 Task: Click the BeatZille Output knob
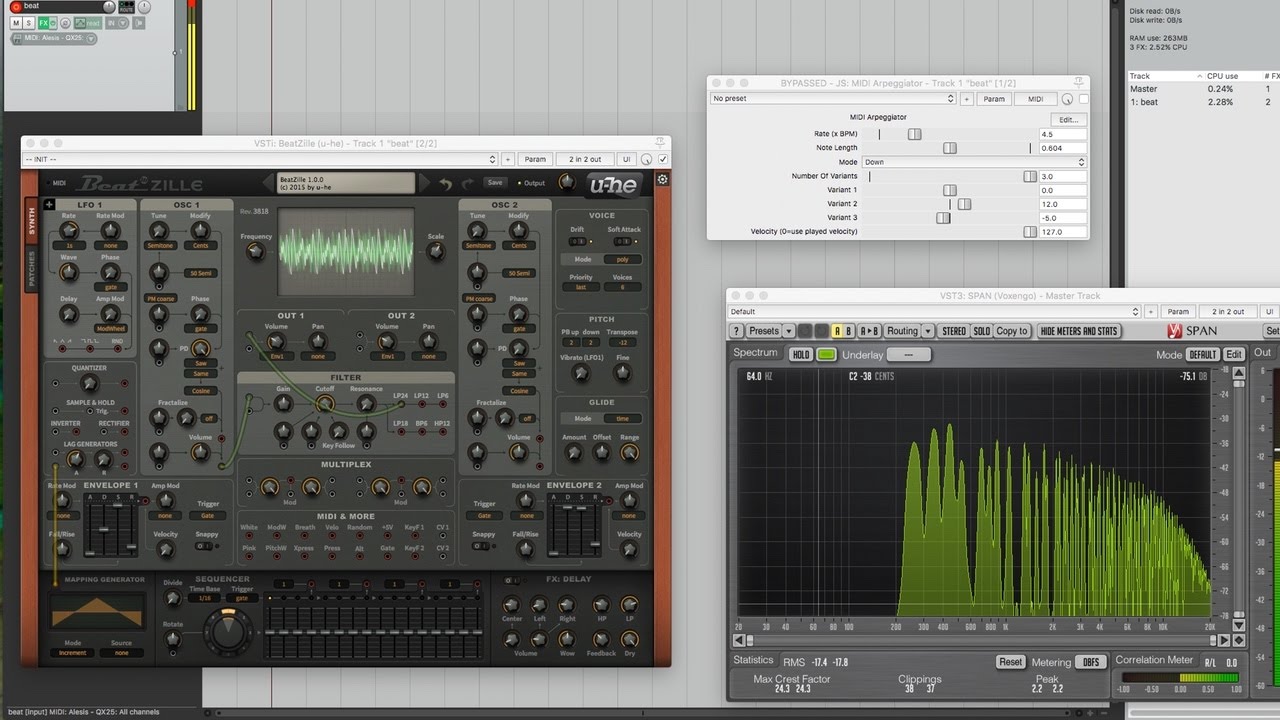coord(567,182)
